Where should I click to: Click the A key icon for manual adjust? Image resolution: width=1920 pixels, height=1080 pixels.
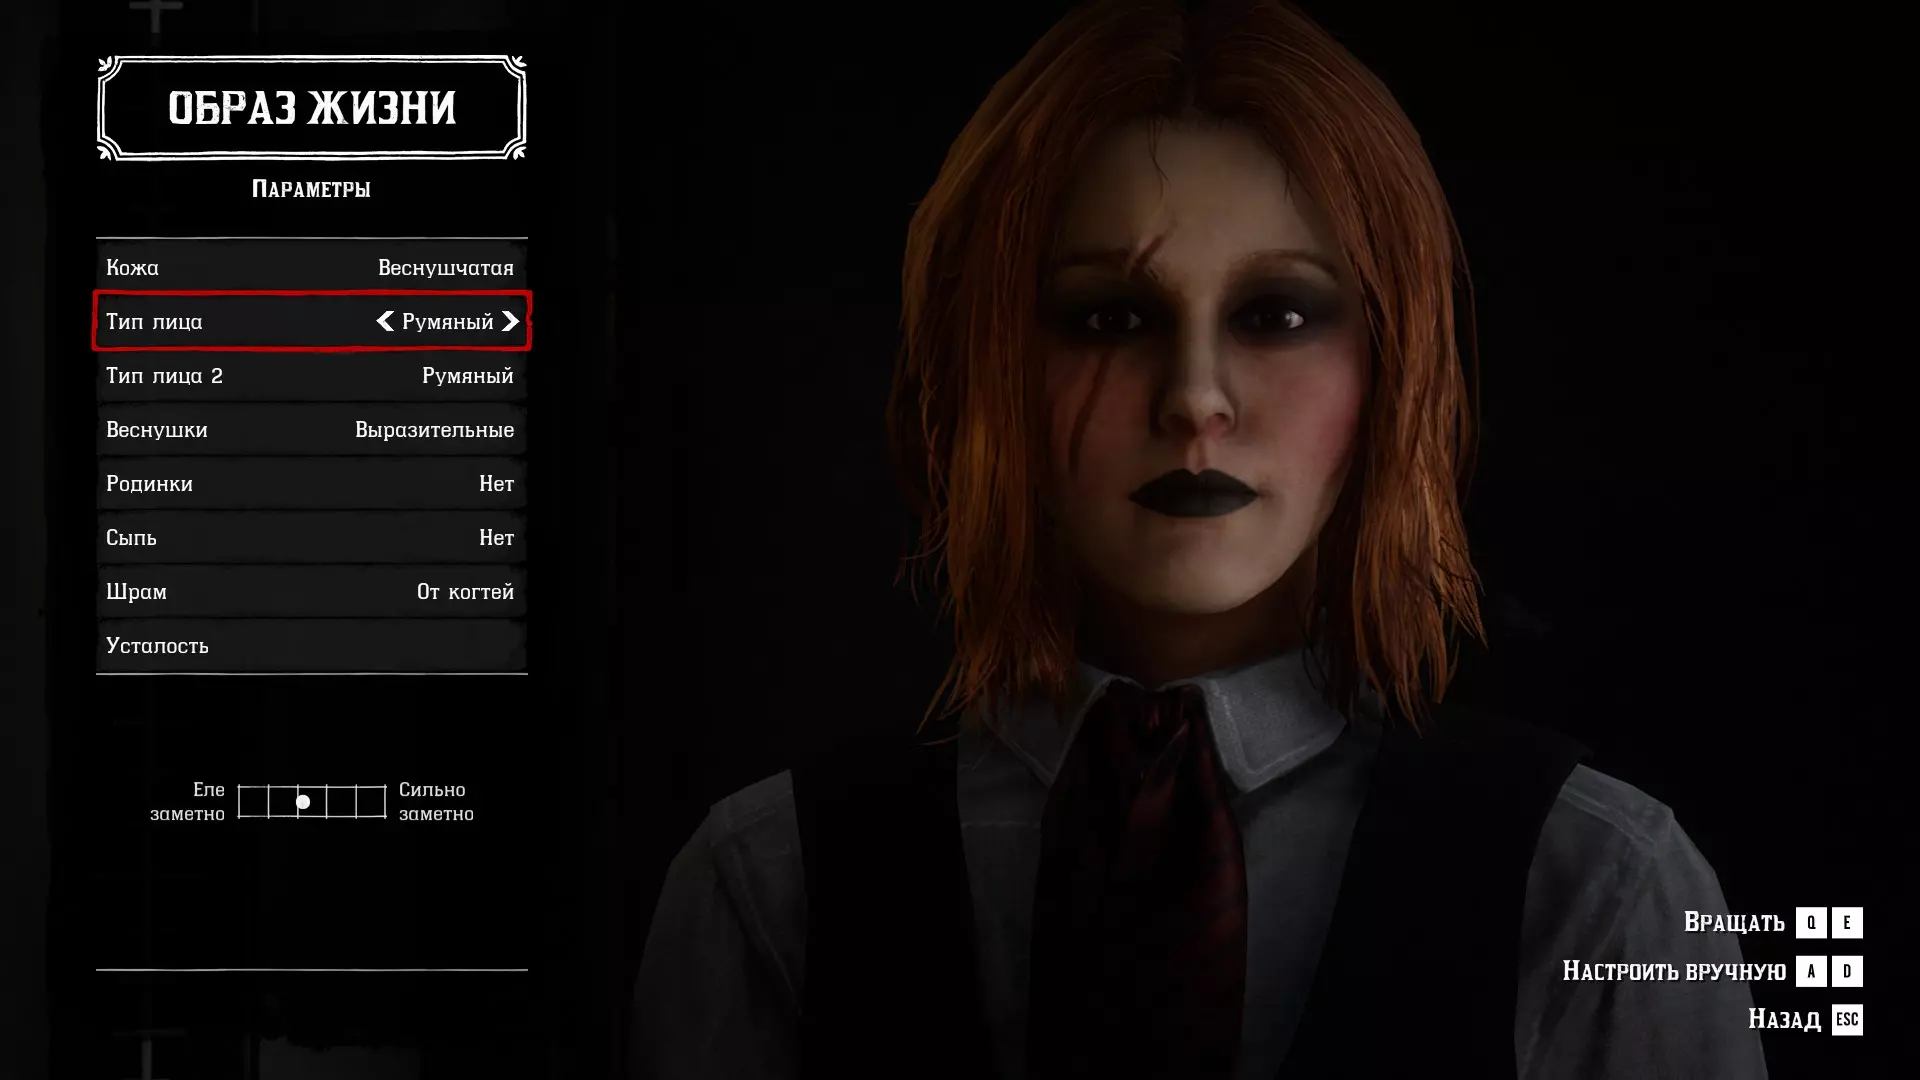pyautogui.click(x=1810, y=971)
